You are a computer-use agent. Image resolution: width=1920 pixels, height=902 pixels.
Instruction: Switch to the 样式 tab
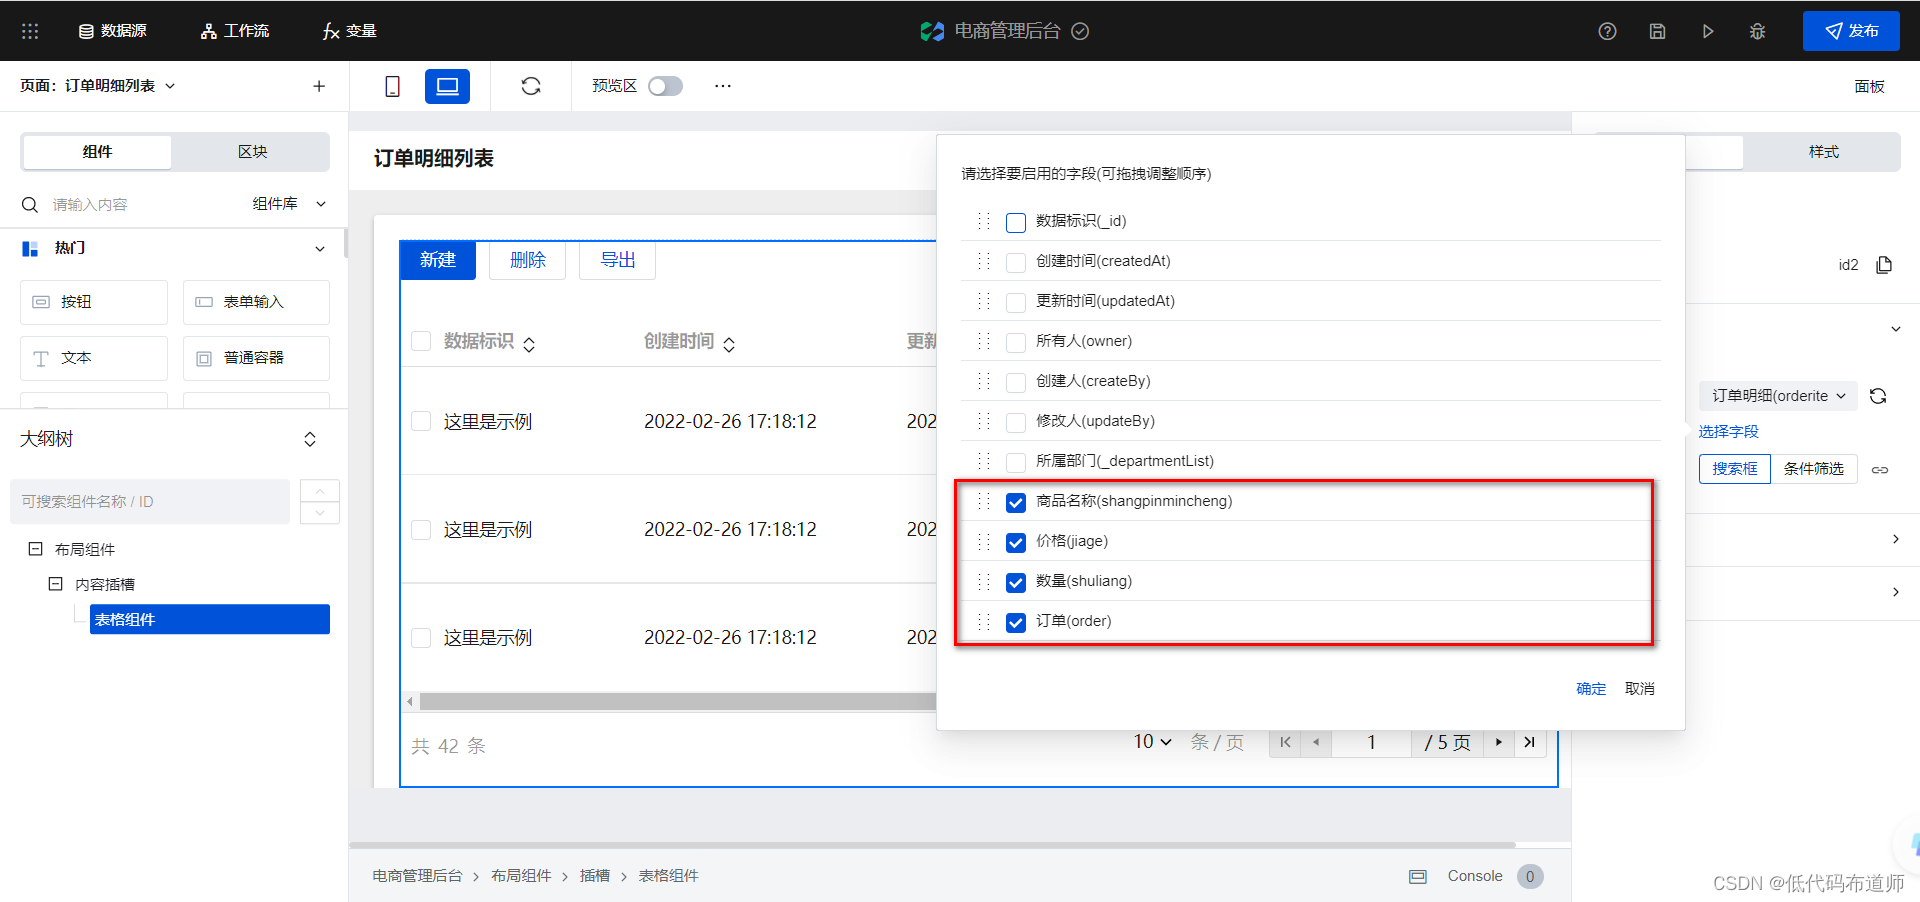[1823, 152]
